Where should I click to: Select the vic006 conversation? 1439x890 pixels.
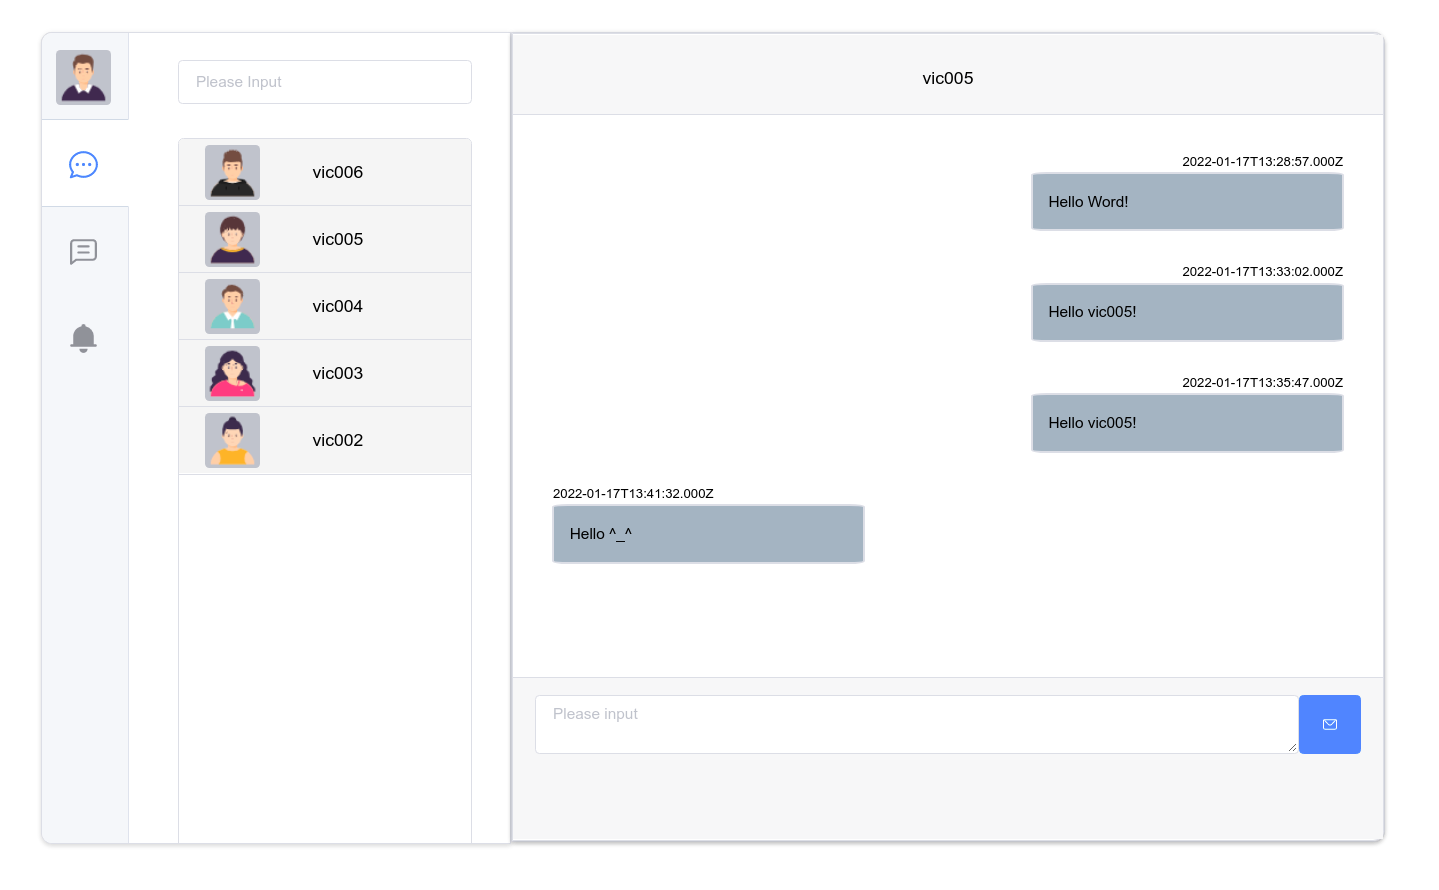click(x=338, y=172)
